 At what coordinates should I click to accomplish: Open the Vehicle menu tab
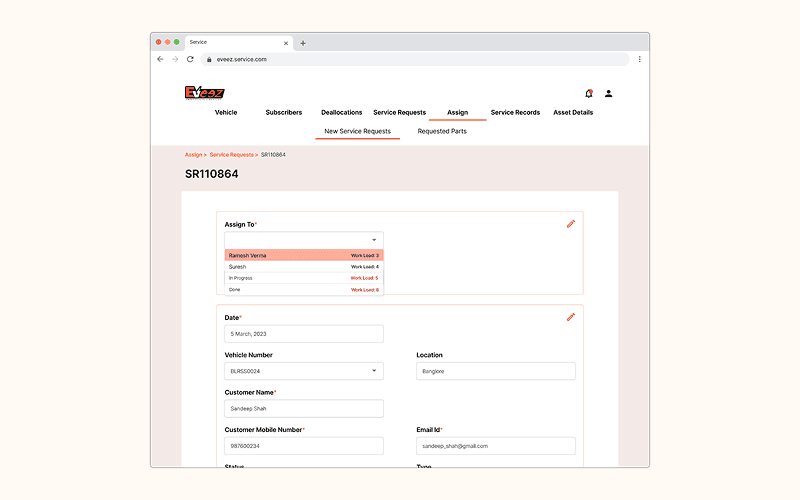pos(226,112)
